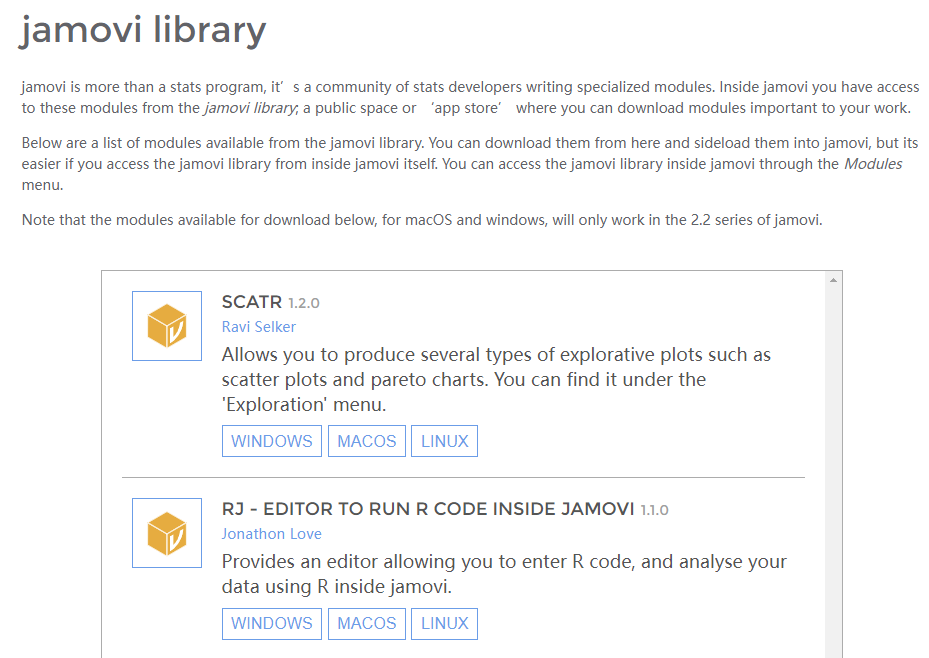Download SCATR for Windows
Viewport: 929px width, 658px height.
[x=272, y=441]
